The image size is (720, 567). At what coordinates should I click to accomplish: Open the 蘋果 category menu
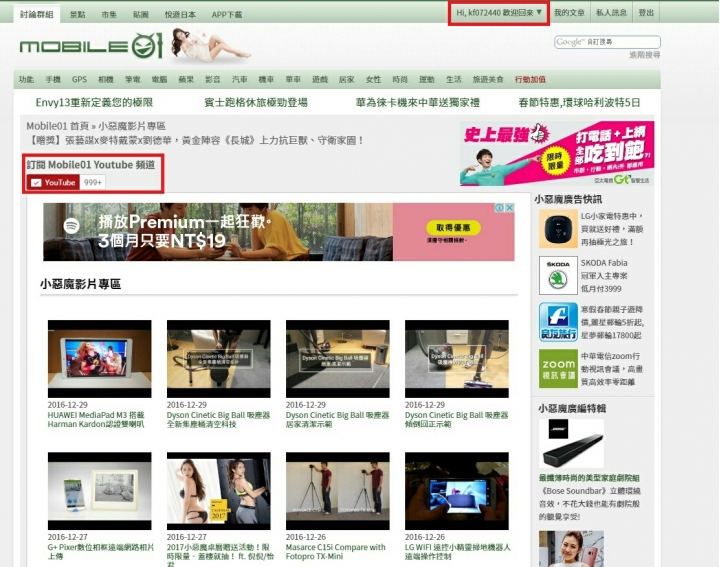tap(186, 79)
